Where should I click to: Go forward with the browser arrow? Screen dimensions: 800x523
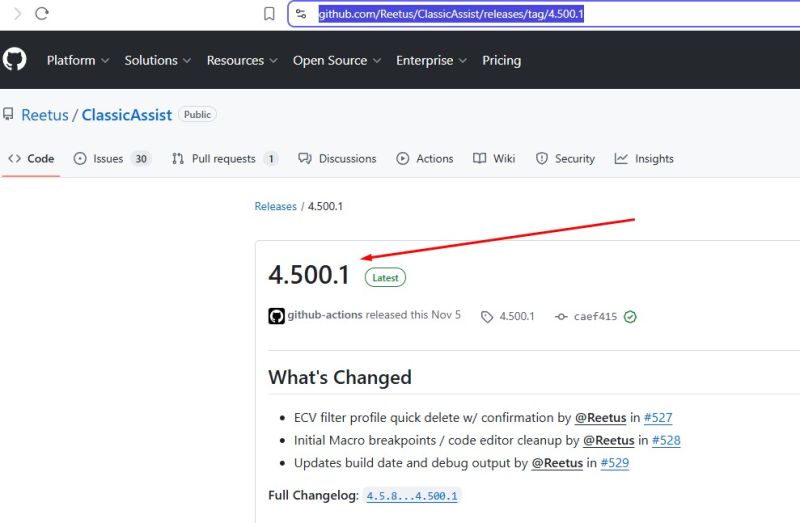pos(16,14)
